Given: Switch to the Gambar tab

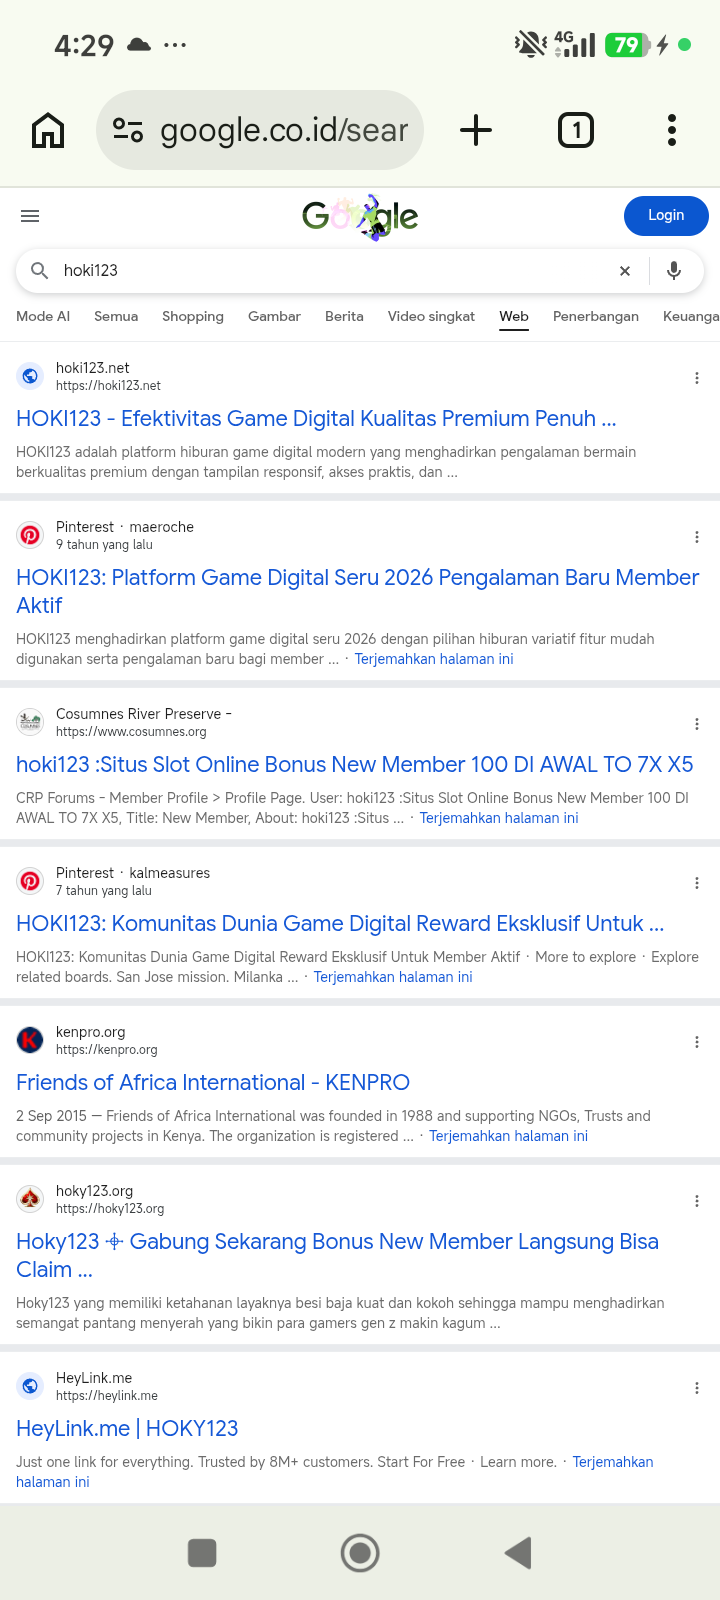Looking at the screenshot, I should tap(274, 316).
